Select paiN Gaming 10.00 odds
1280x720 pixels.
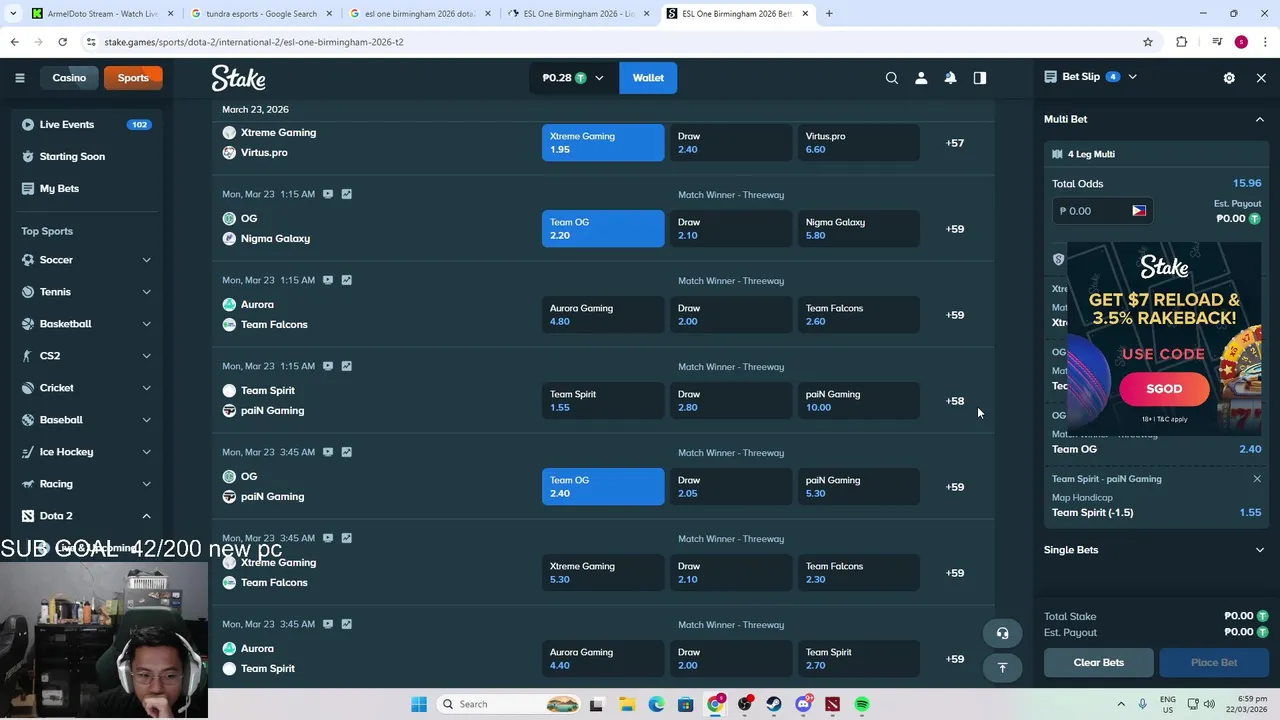point(859,401)
